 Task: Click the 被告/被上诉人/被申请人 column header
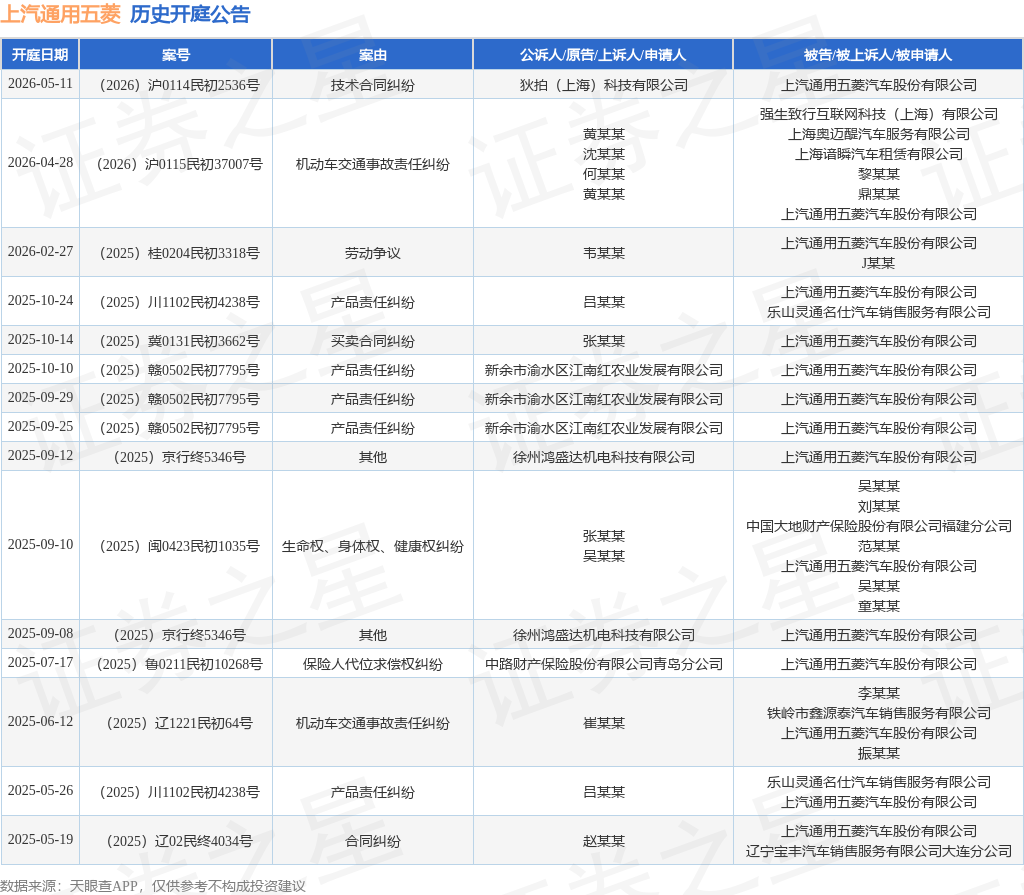pyautogui.click(x=878, y=55)
